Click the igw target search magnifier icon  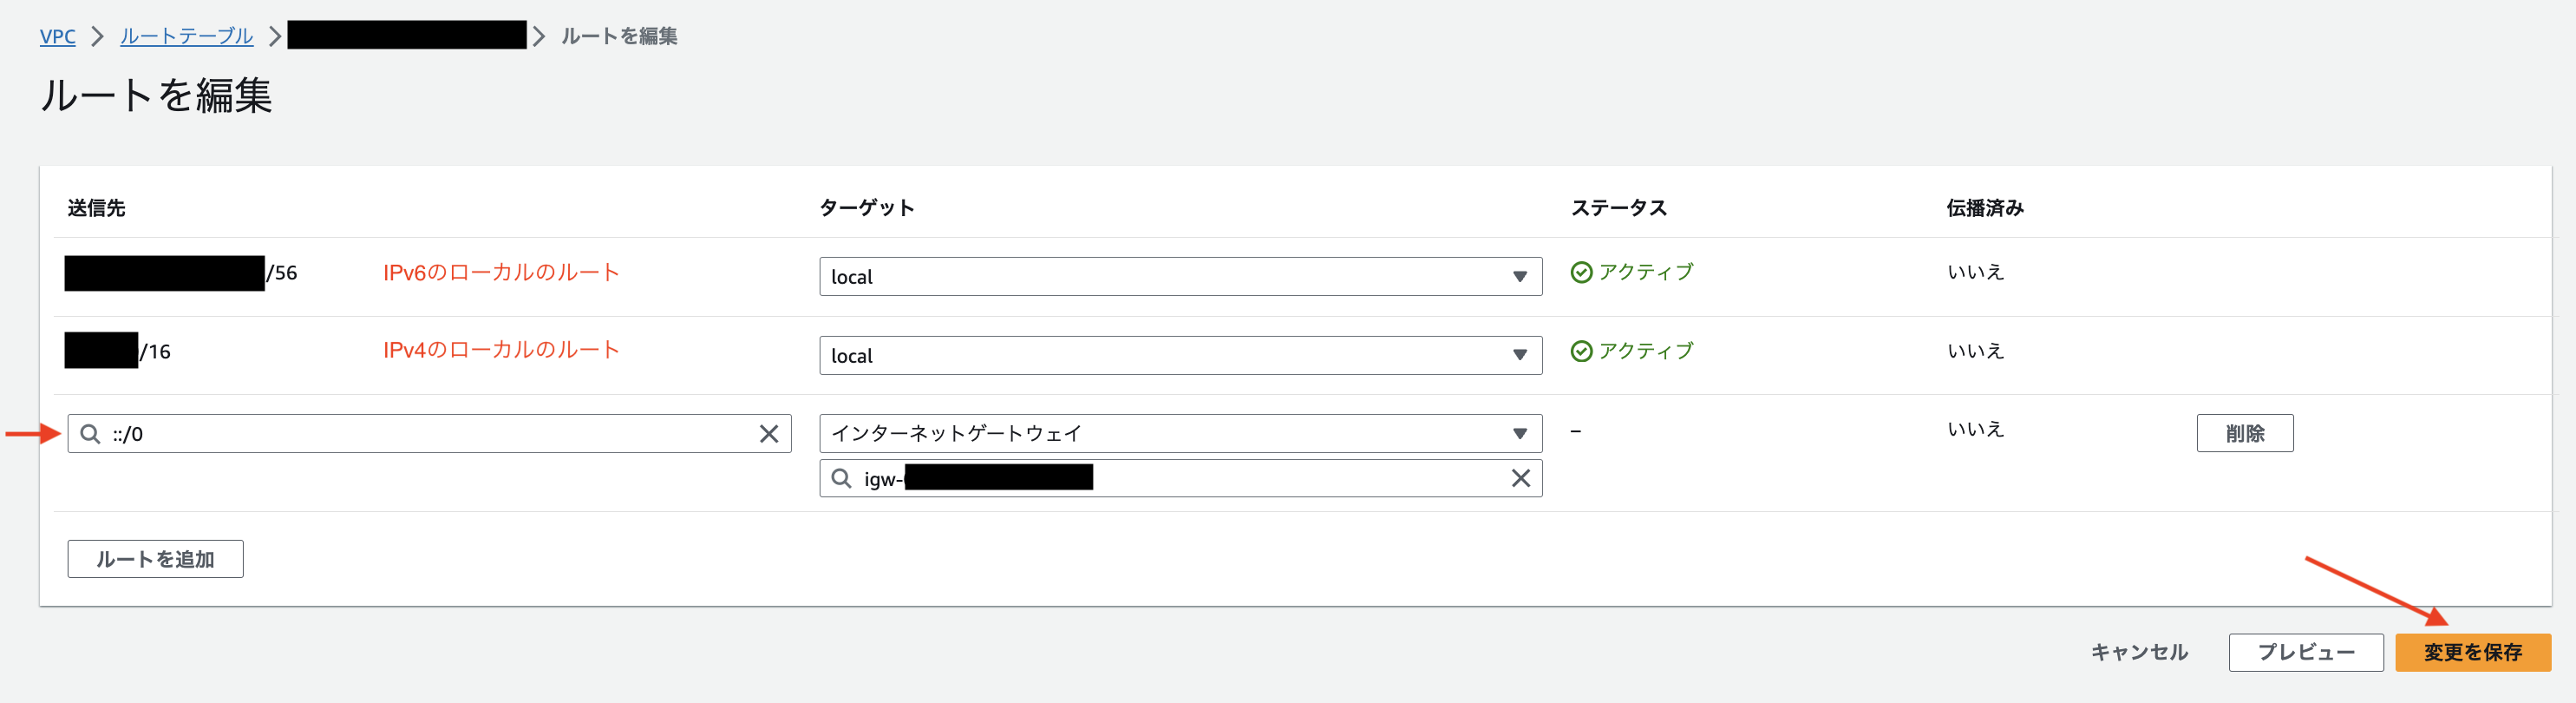842,478
